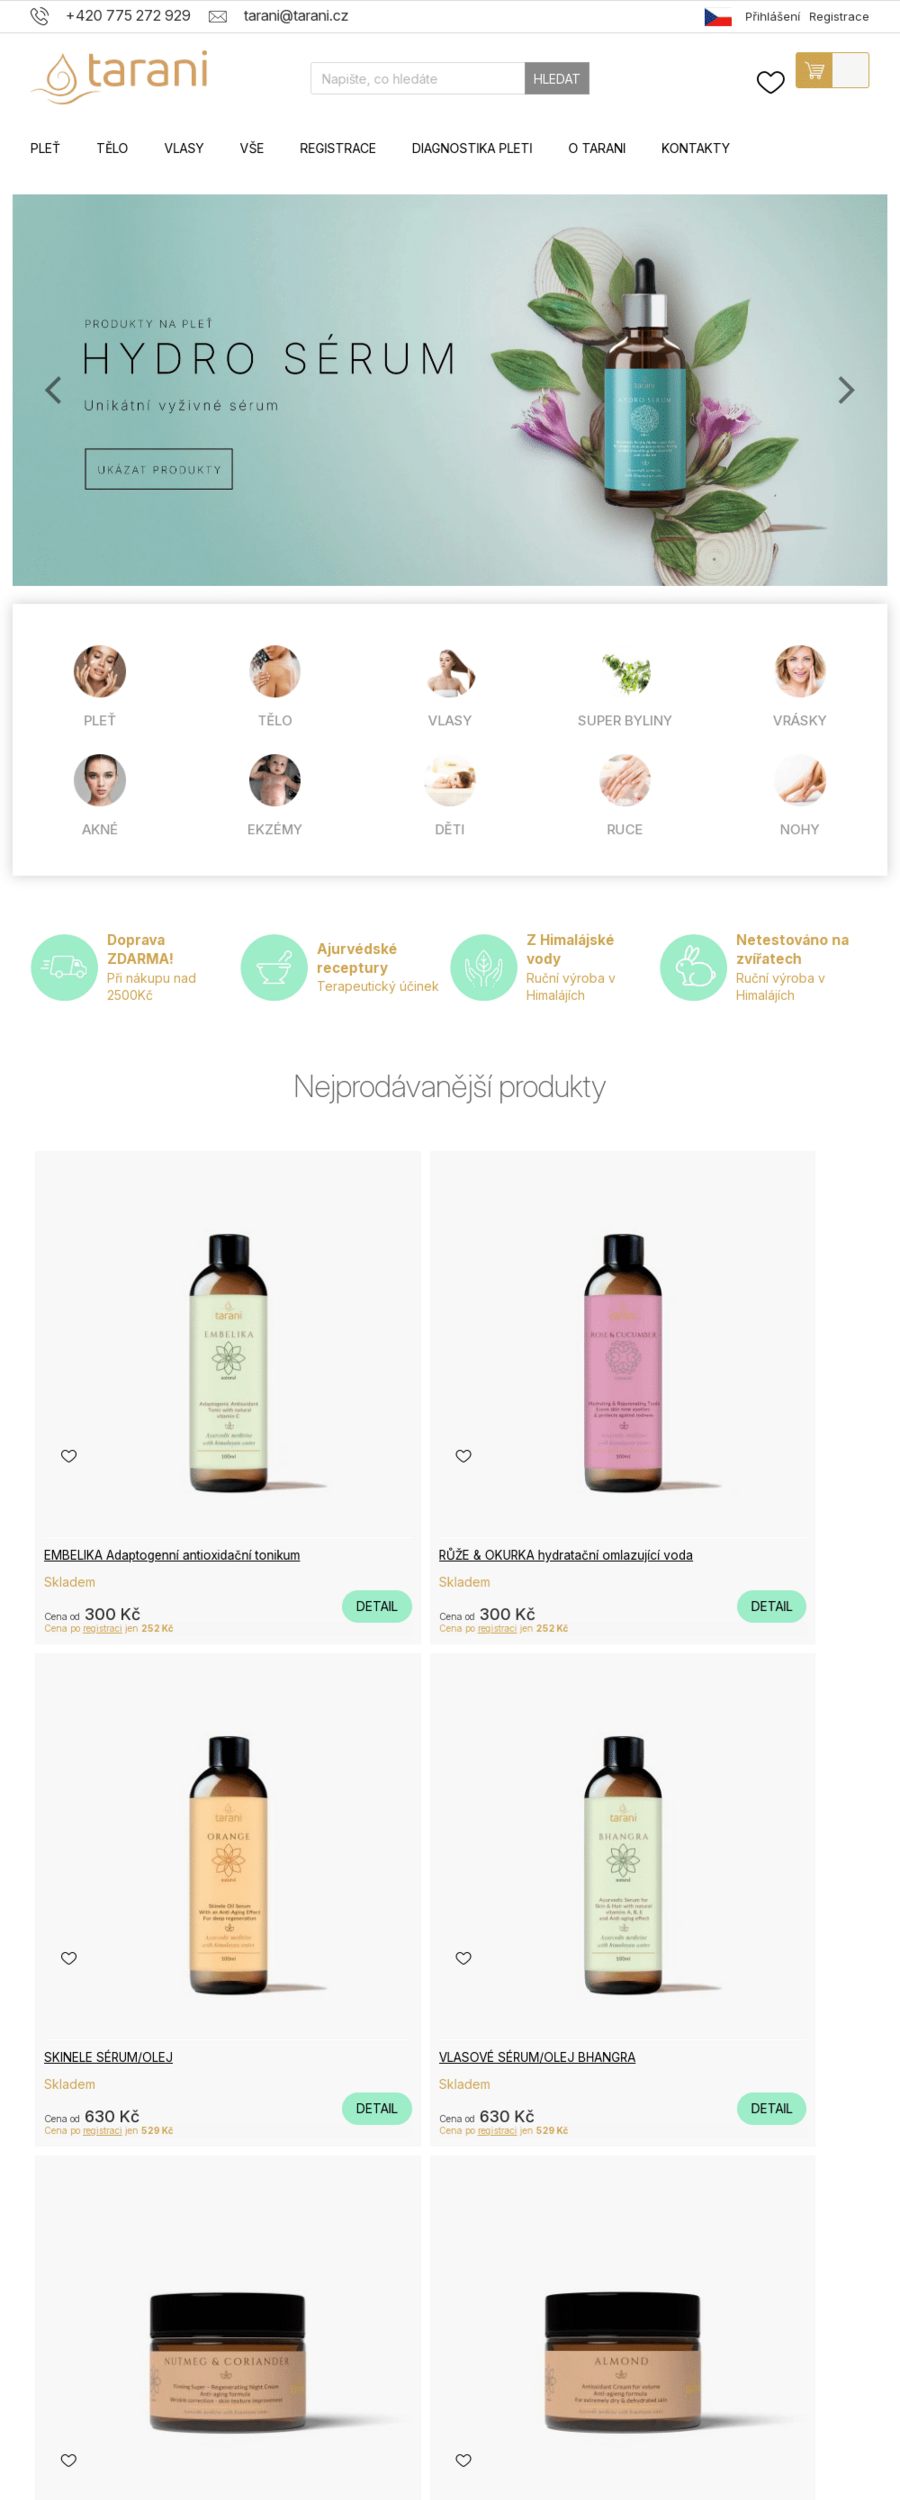
Task: Open the shopping cart icon
Action: click(x=814, y=71)
